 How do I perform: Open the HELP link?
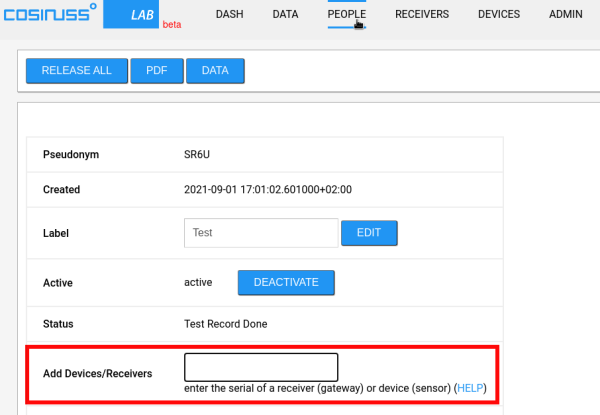point(470,388)
